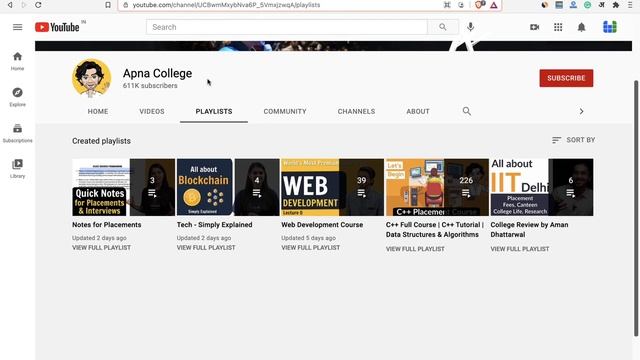640x360 pixels.
Task: Click the page vertical scrollbar
Action: tap(636, 208)
